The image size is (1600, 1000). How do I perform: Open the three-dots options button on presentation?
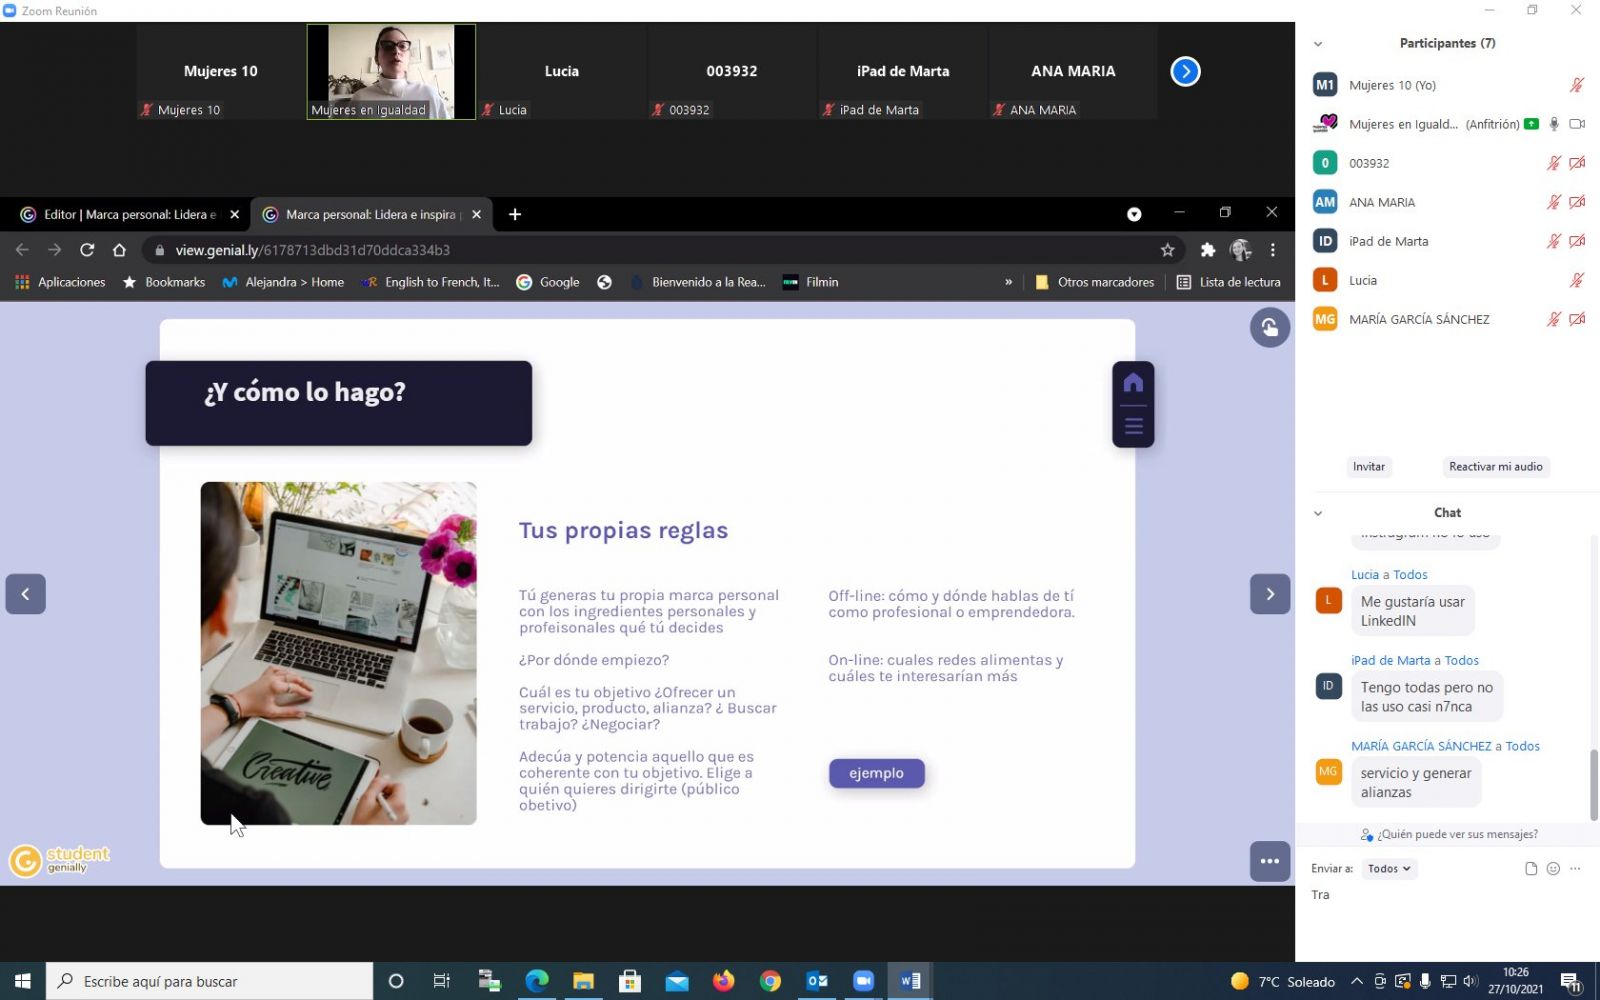(1269, 861)
